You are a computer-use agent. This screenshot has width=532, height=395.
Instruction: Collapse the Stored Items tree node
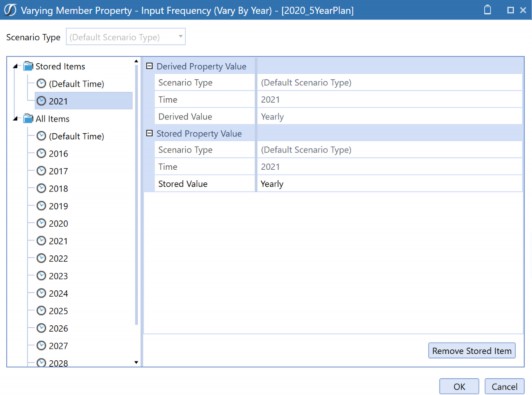[15, 67]
